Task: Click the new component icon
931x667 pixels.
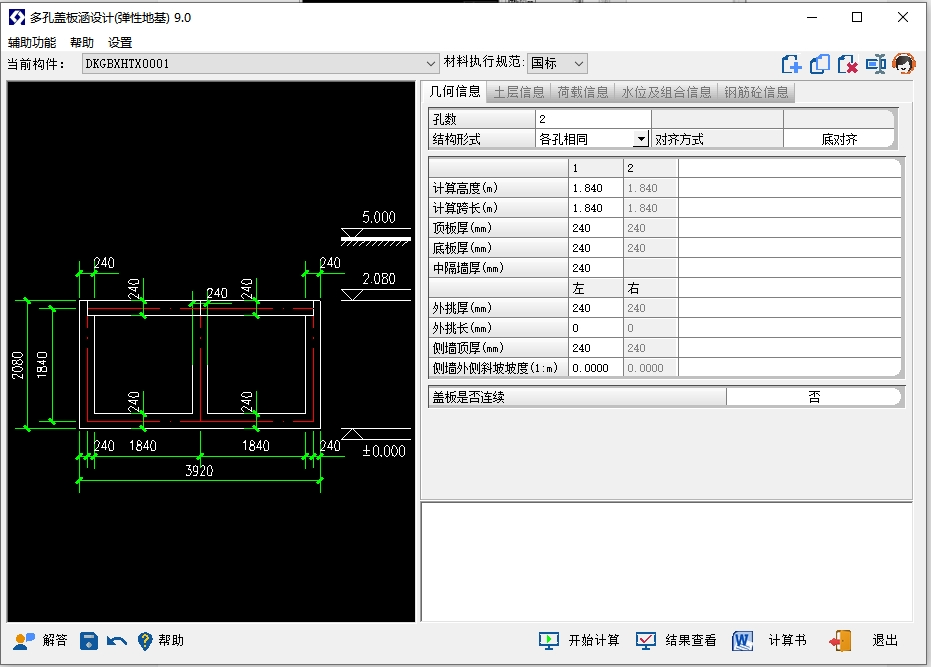Action: point(791,64)
